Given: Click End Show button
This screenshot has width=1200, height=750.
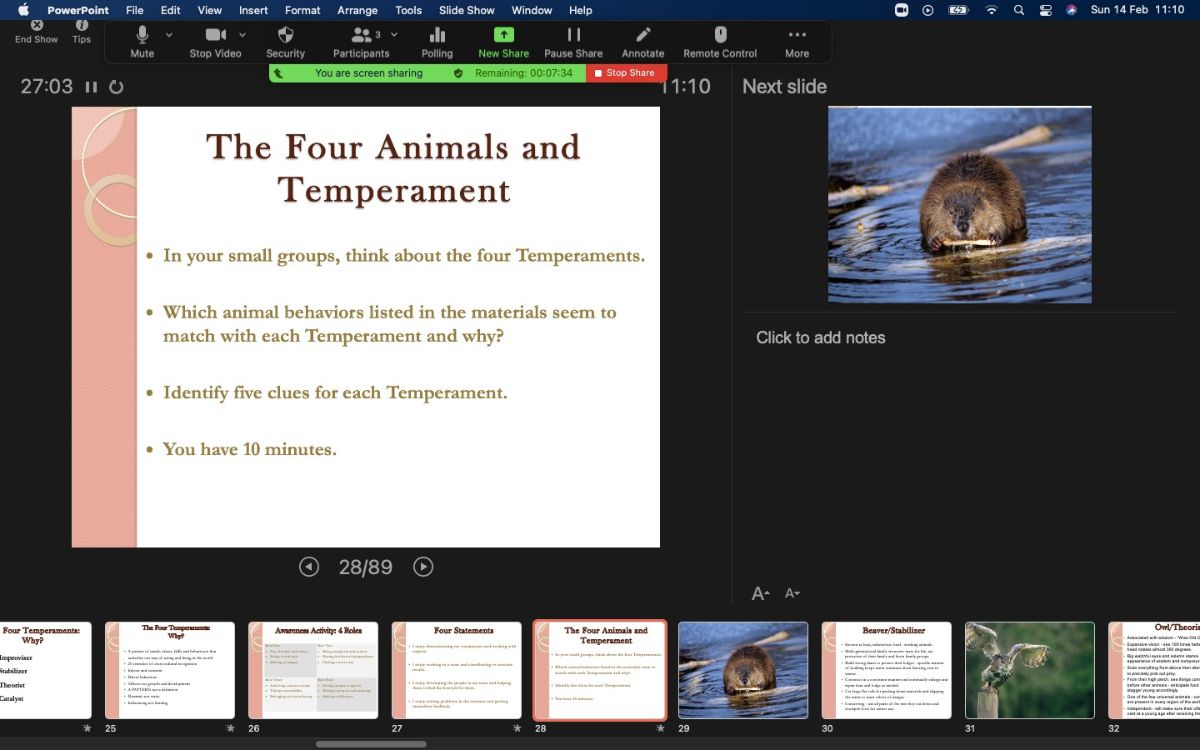Looking at the screenshot, I should [x=37, y=31].
